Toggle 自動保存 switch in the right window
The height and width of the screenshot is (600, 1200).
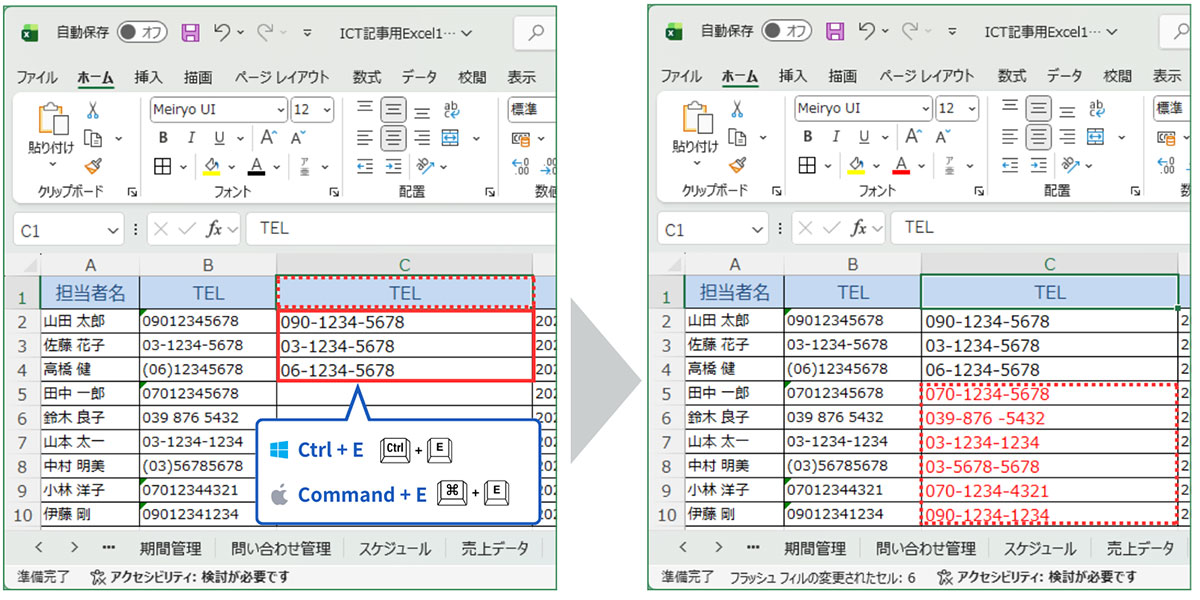pyautogui.click(x=786, y=32)
